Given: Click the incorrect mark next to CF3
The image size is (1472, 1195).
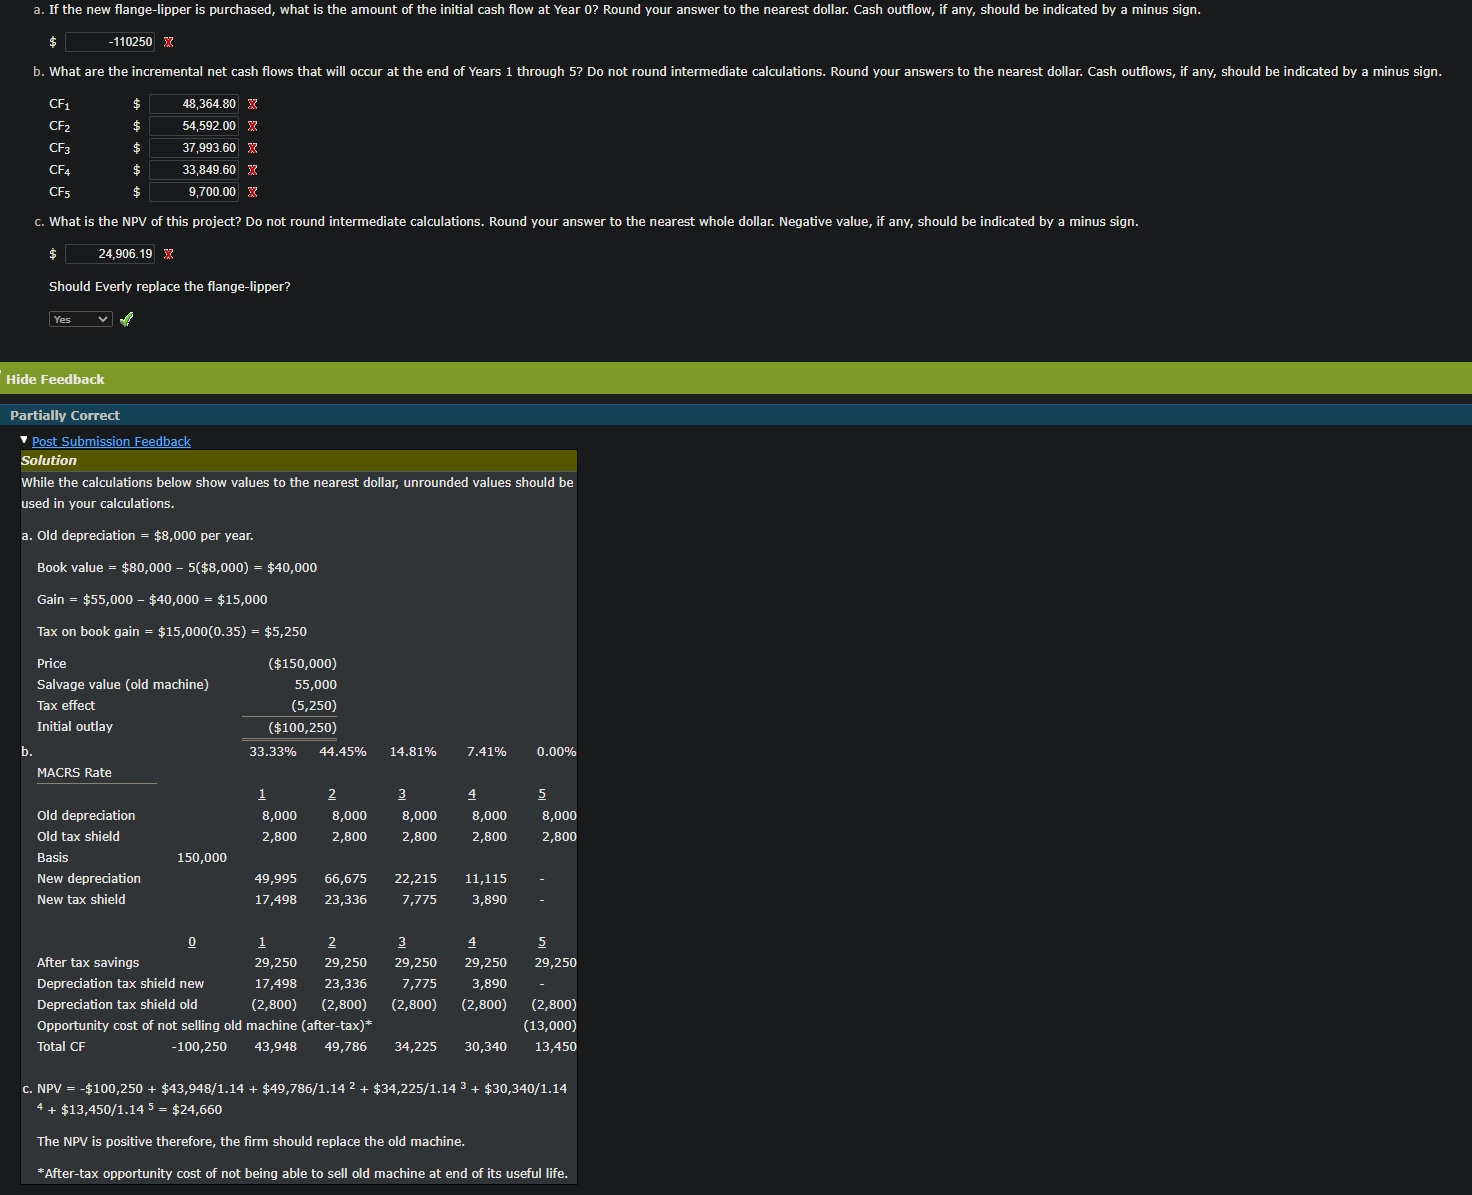Looking at the screenshot, I should pyautogui.click(x=252, y=148).
